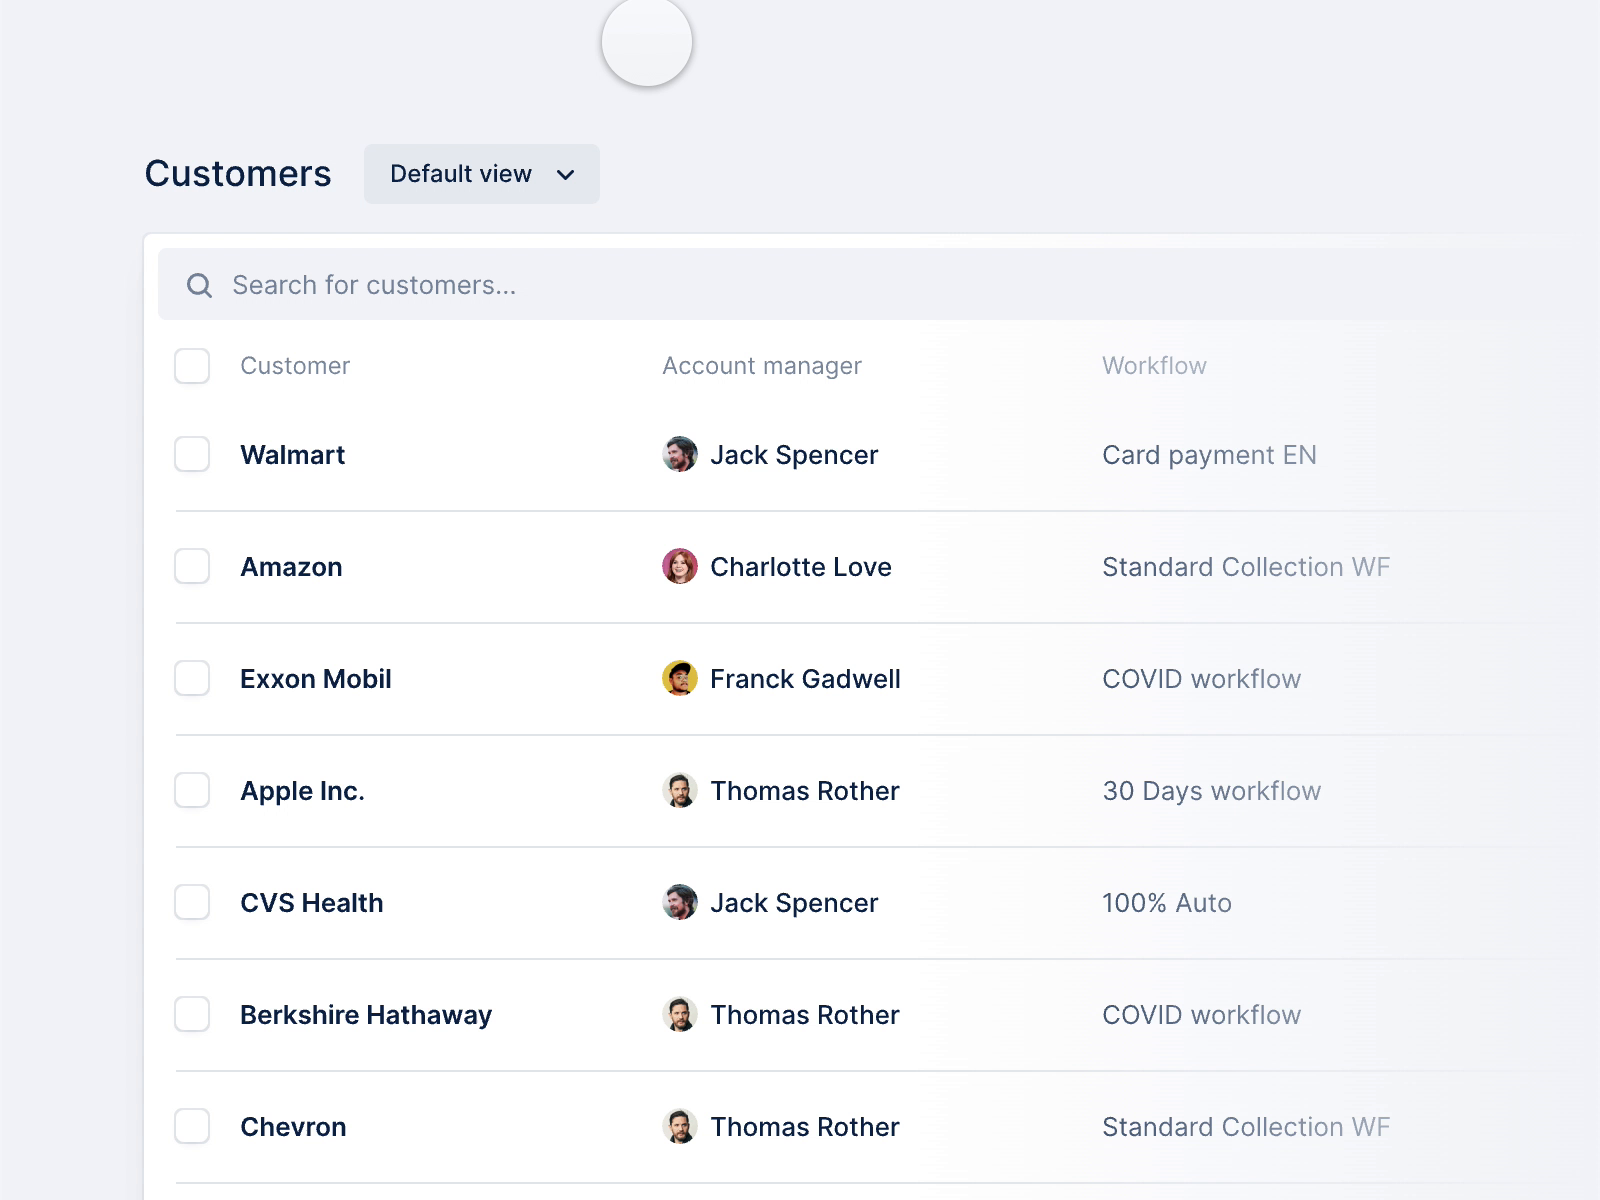The width and height of the screenshot is (1600, 1200).
Task: Click Thomas Rother's avatar in Chevron row
Action: coord(680,1126)
